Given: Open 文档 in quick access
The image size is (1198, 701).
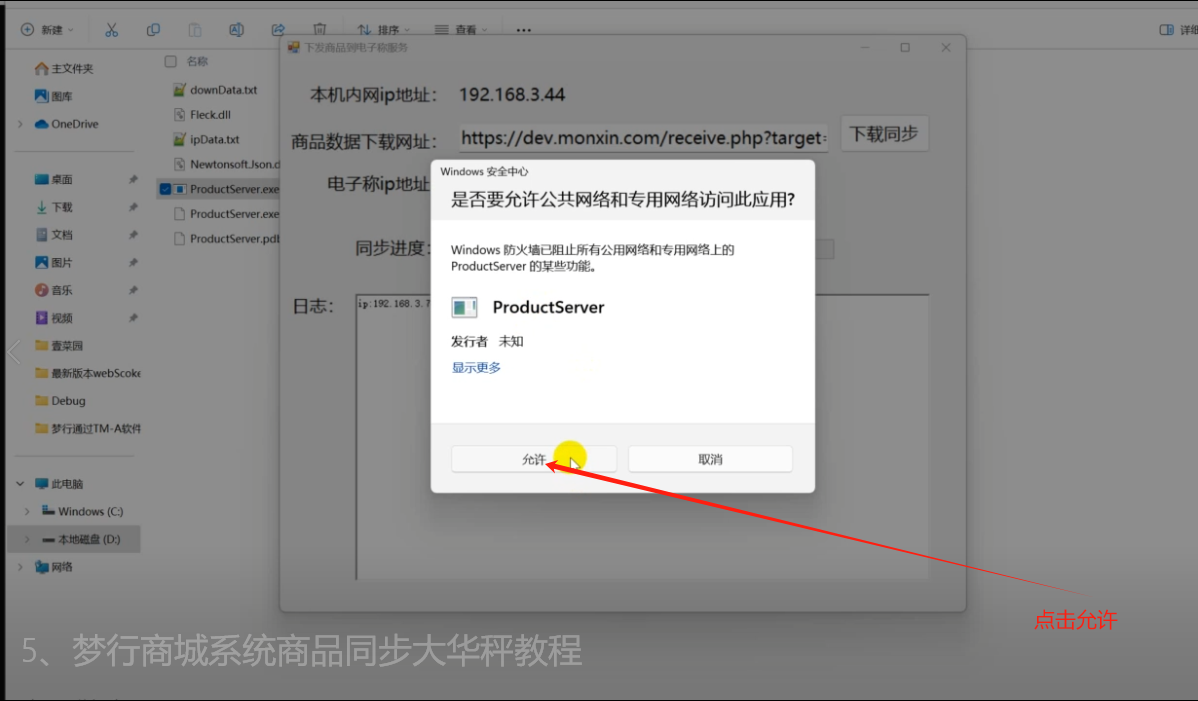Looking at the screenshot, I should click(x=53, y=234).
